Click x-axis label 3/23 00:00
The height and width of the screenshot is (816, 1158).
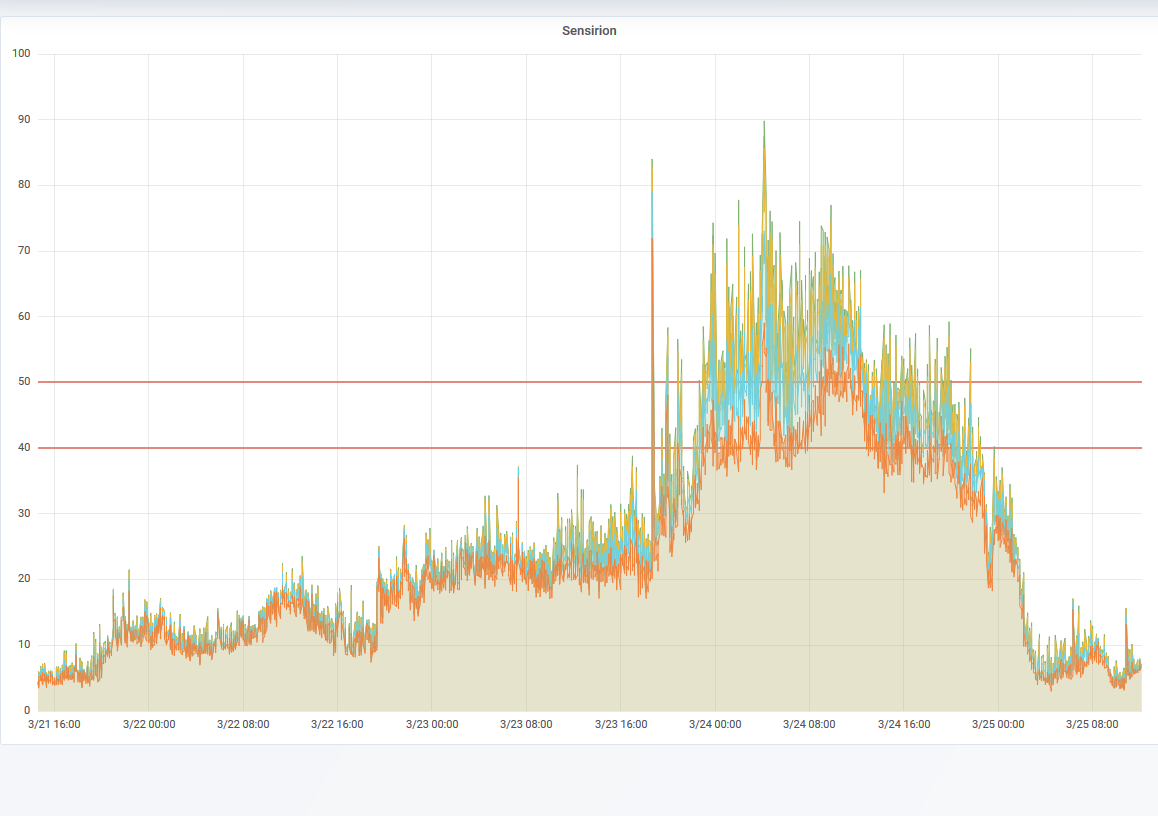[432, 724]
